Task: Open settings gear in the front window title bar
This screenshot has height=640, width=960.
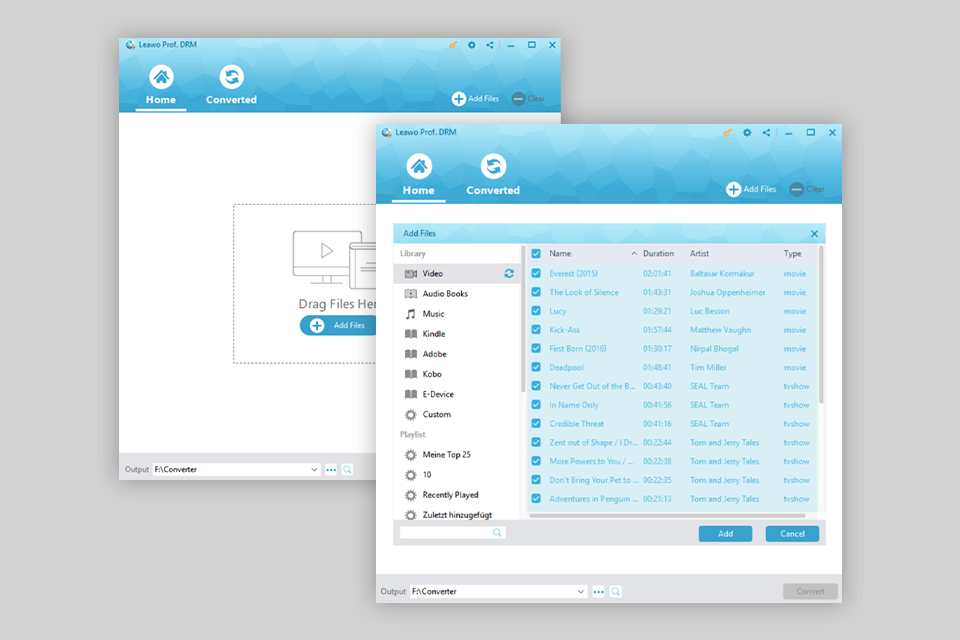Action: point(747,132)
